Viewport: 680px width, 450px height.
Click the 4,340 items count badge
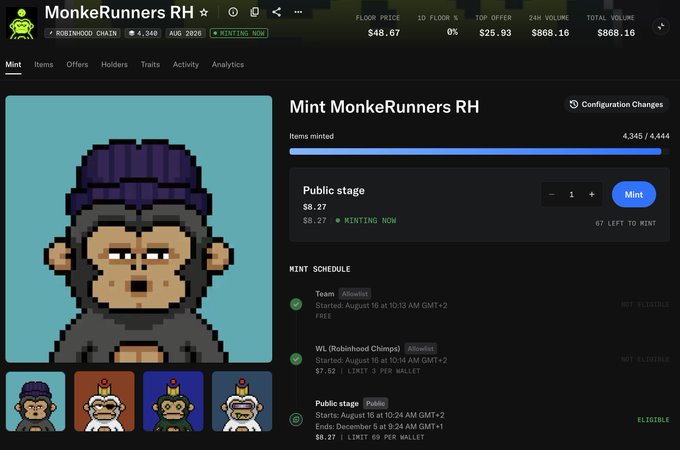coord(143,33)
